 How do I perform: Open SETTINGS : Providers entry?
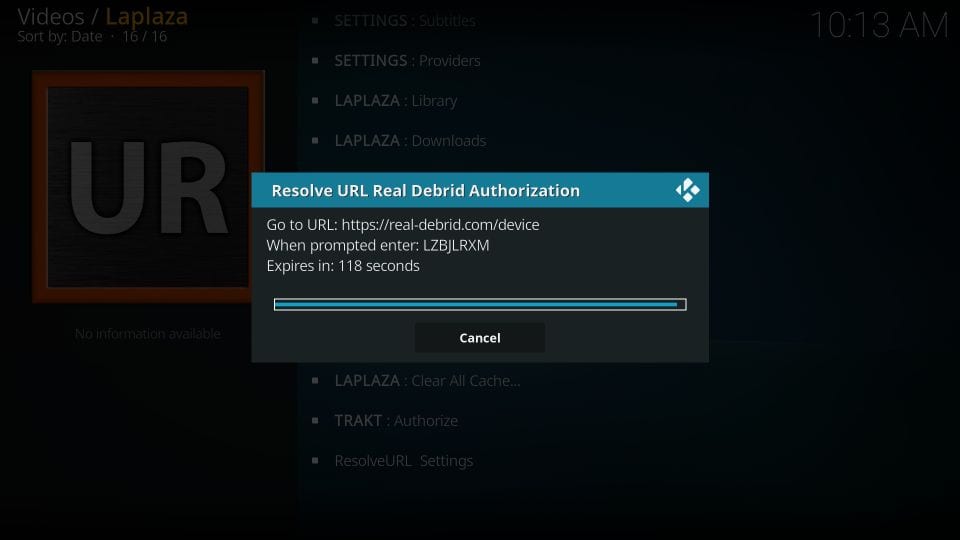(407, 61)
